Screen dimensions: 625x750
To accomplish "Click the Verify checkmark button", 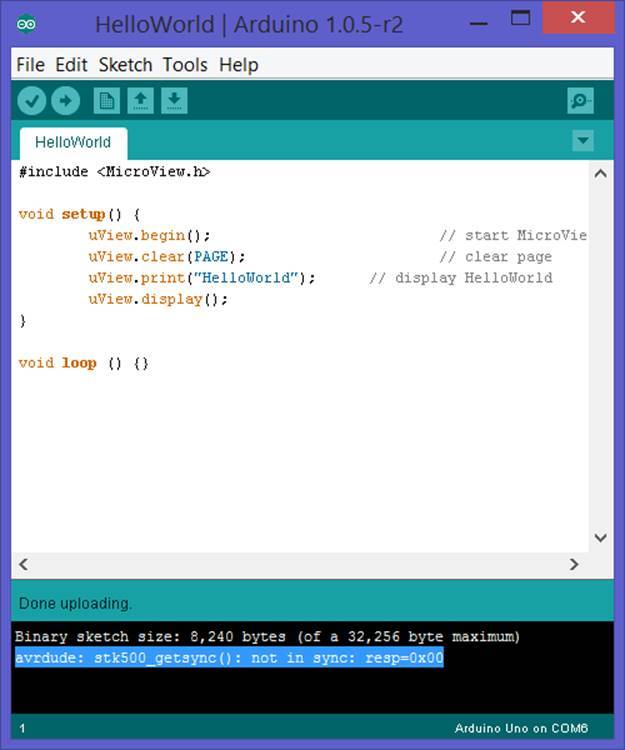I will [x=32, y=101].
